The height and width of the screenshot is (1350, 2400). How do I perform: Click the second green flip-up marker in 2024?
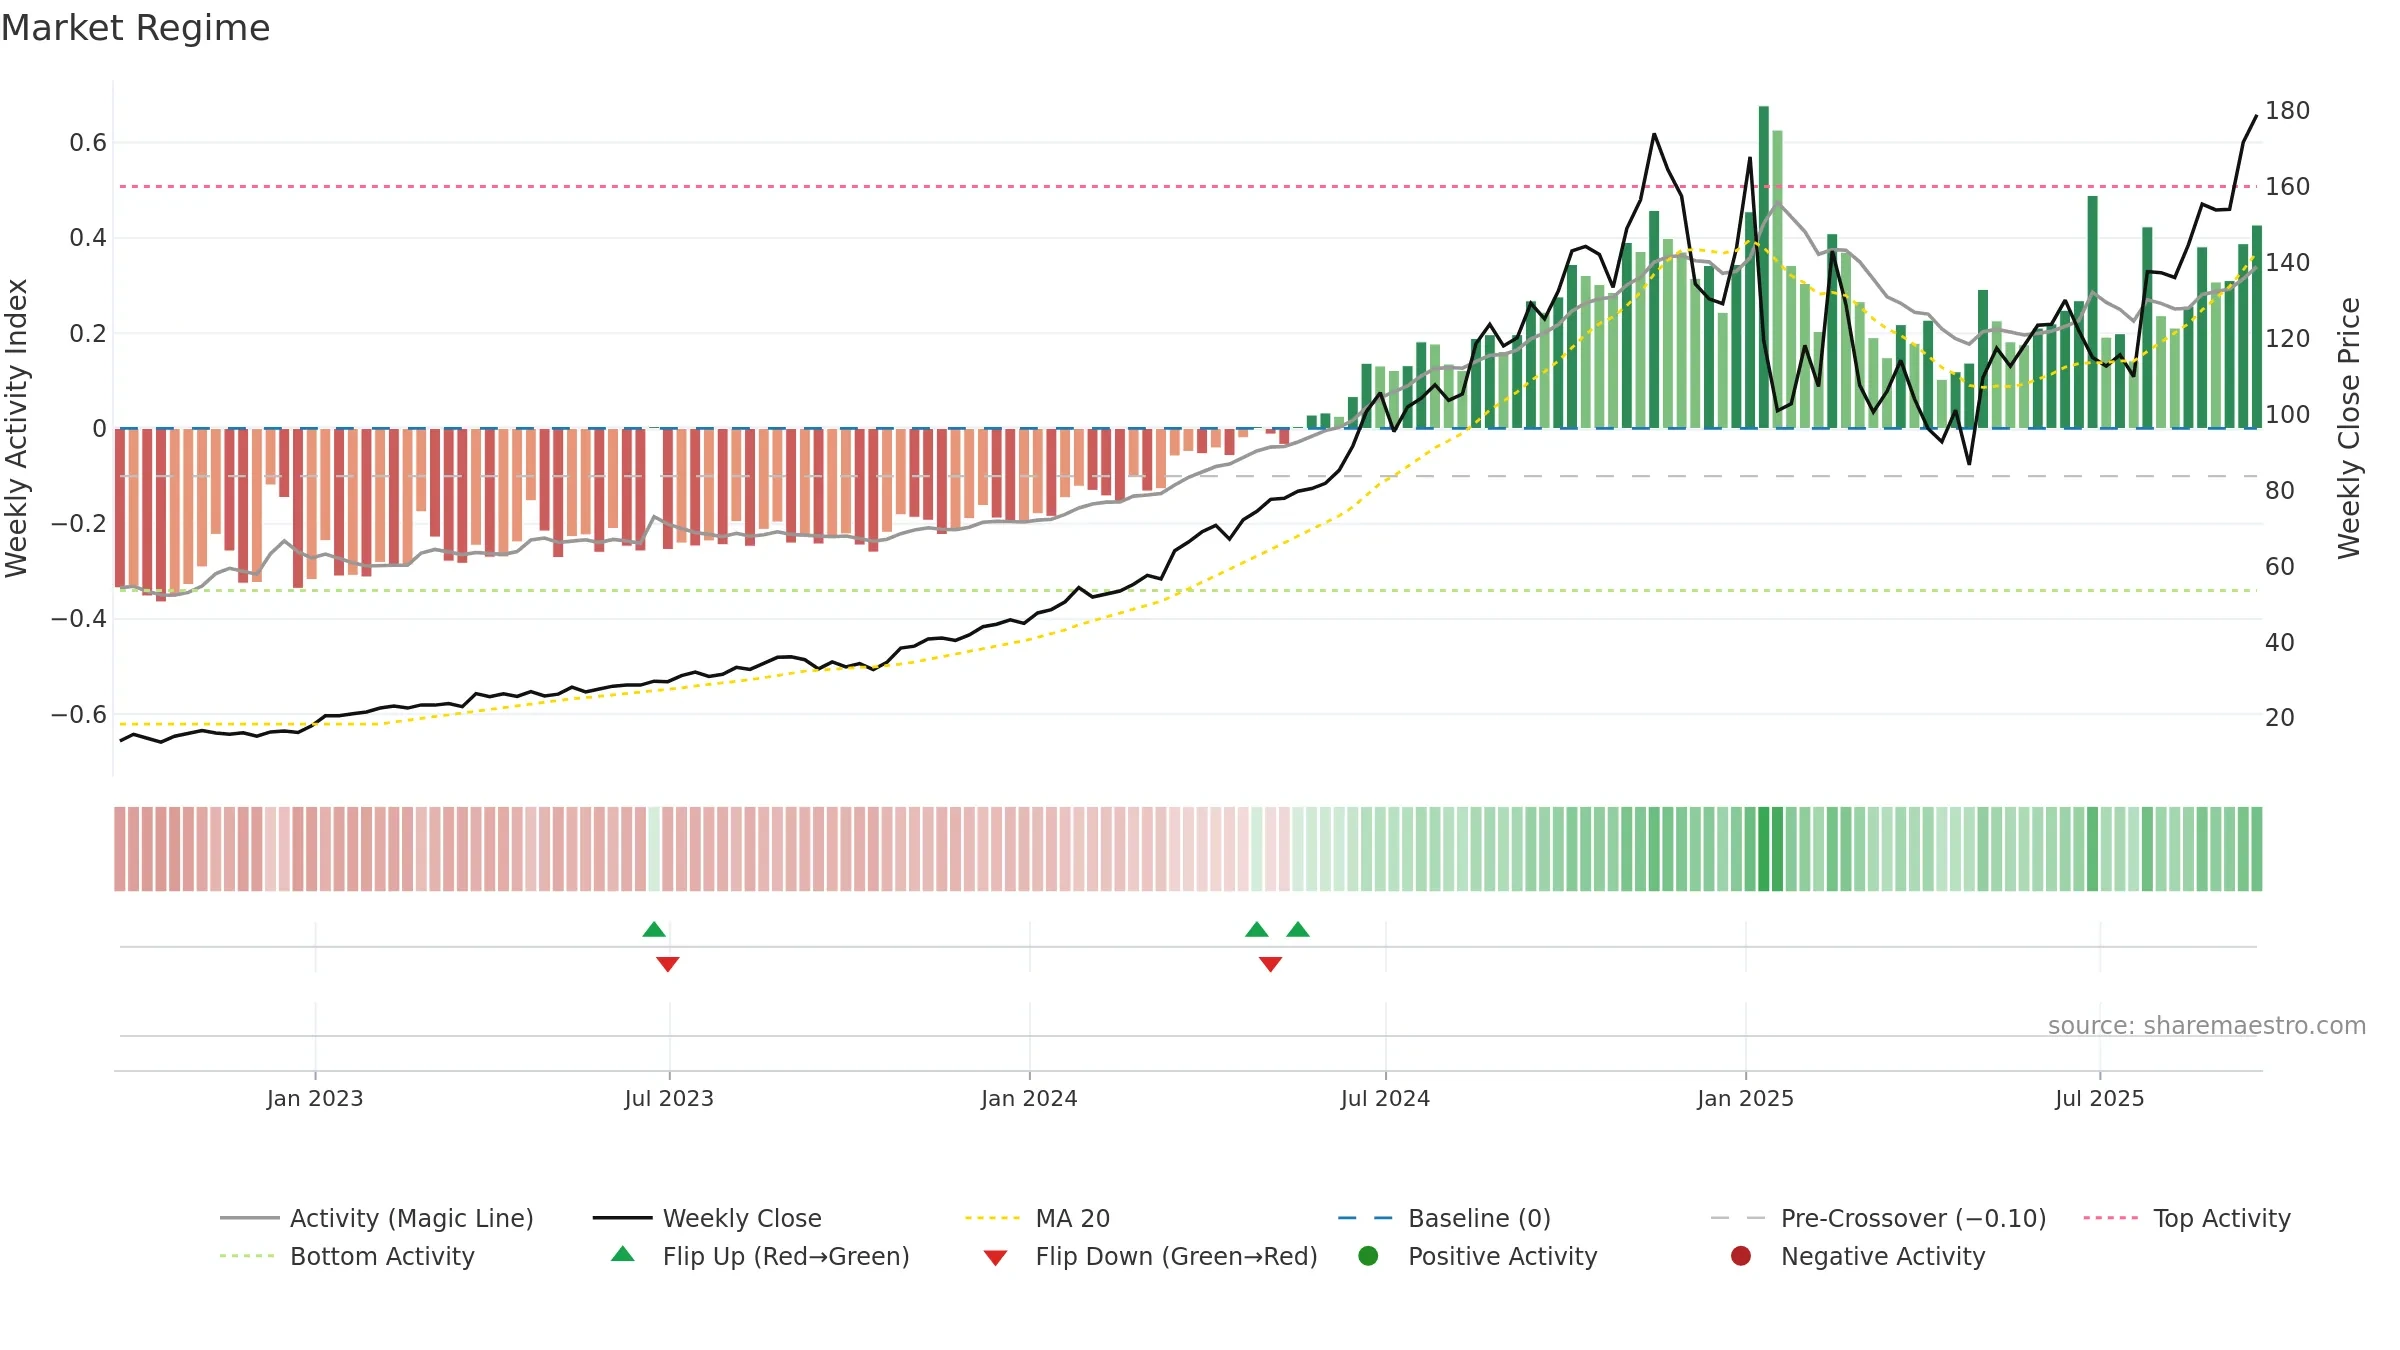(x=1298, y=929)
